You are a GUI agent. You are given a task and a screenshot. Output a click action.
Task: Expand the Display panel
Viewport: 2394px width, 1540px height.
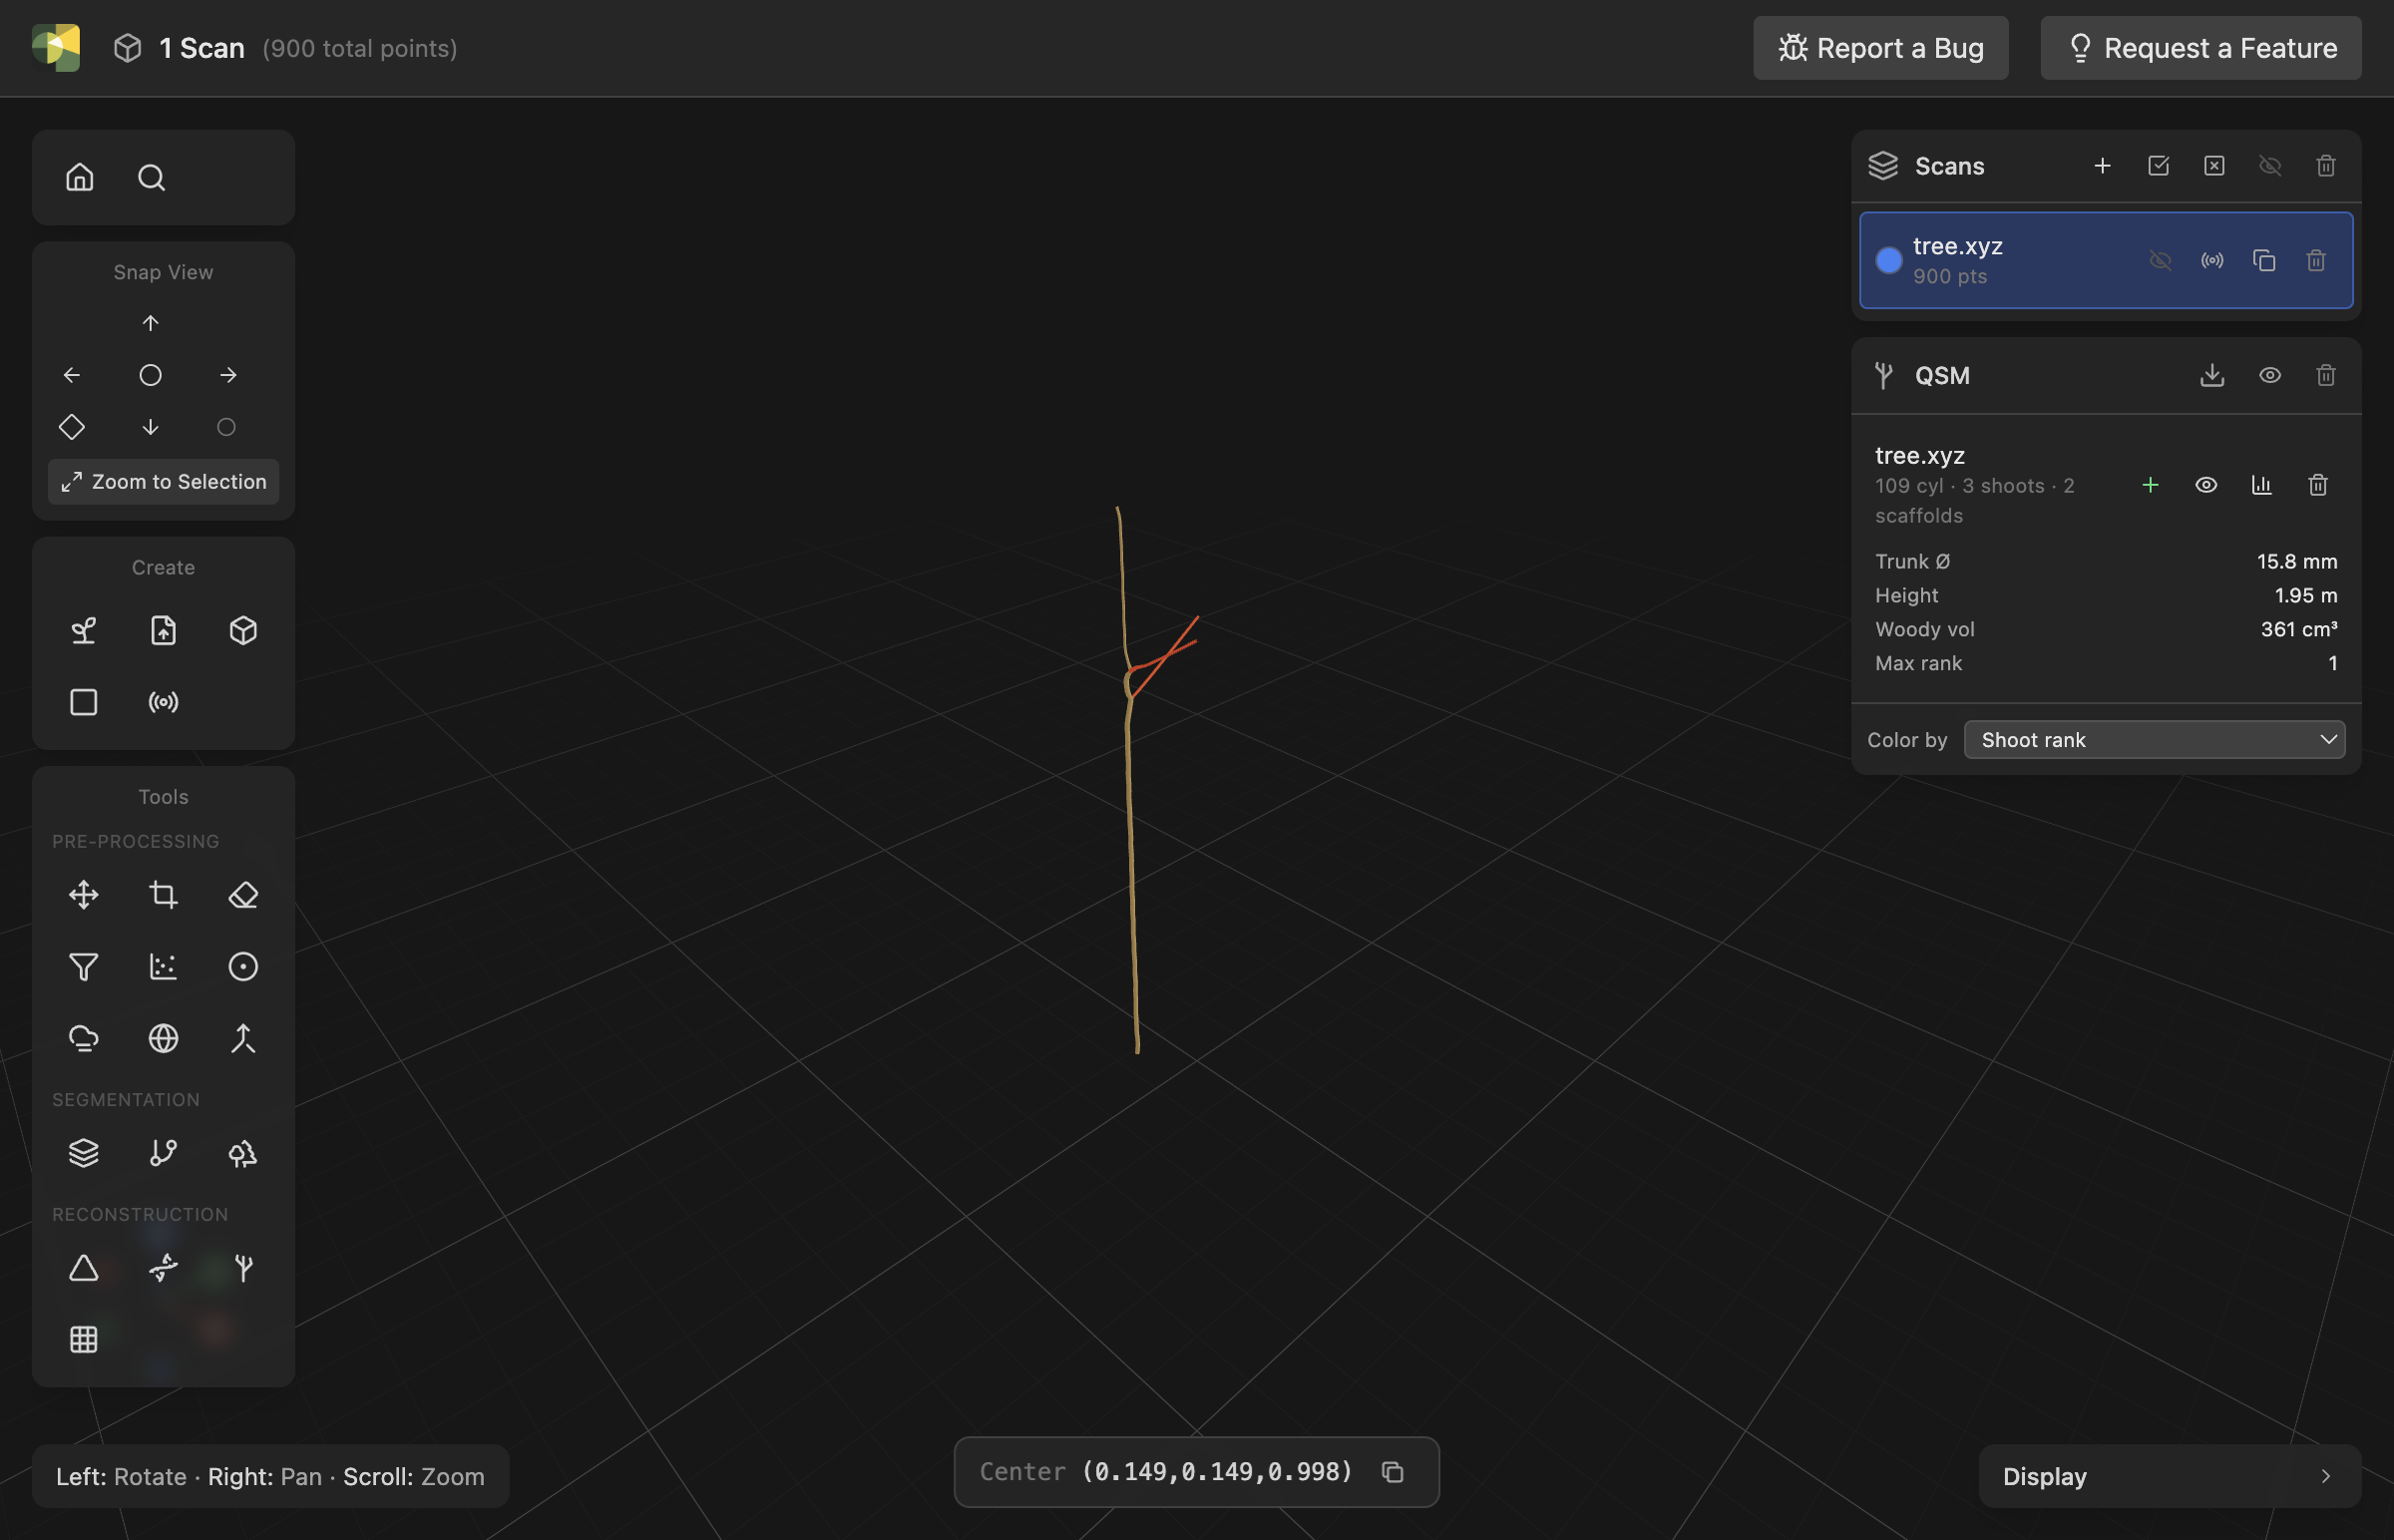click(2171, 1477)
